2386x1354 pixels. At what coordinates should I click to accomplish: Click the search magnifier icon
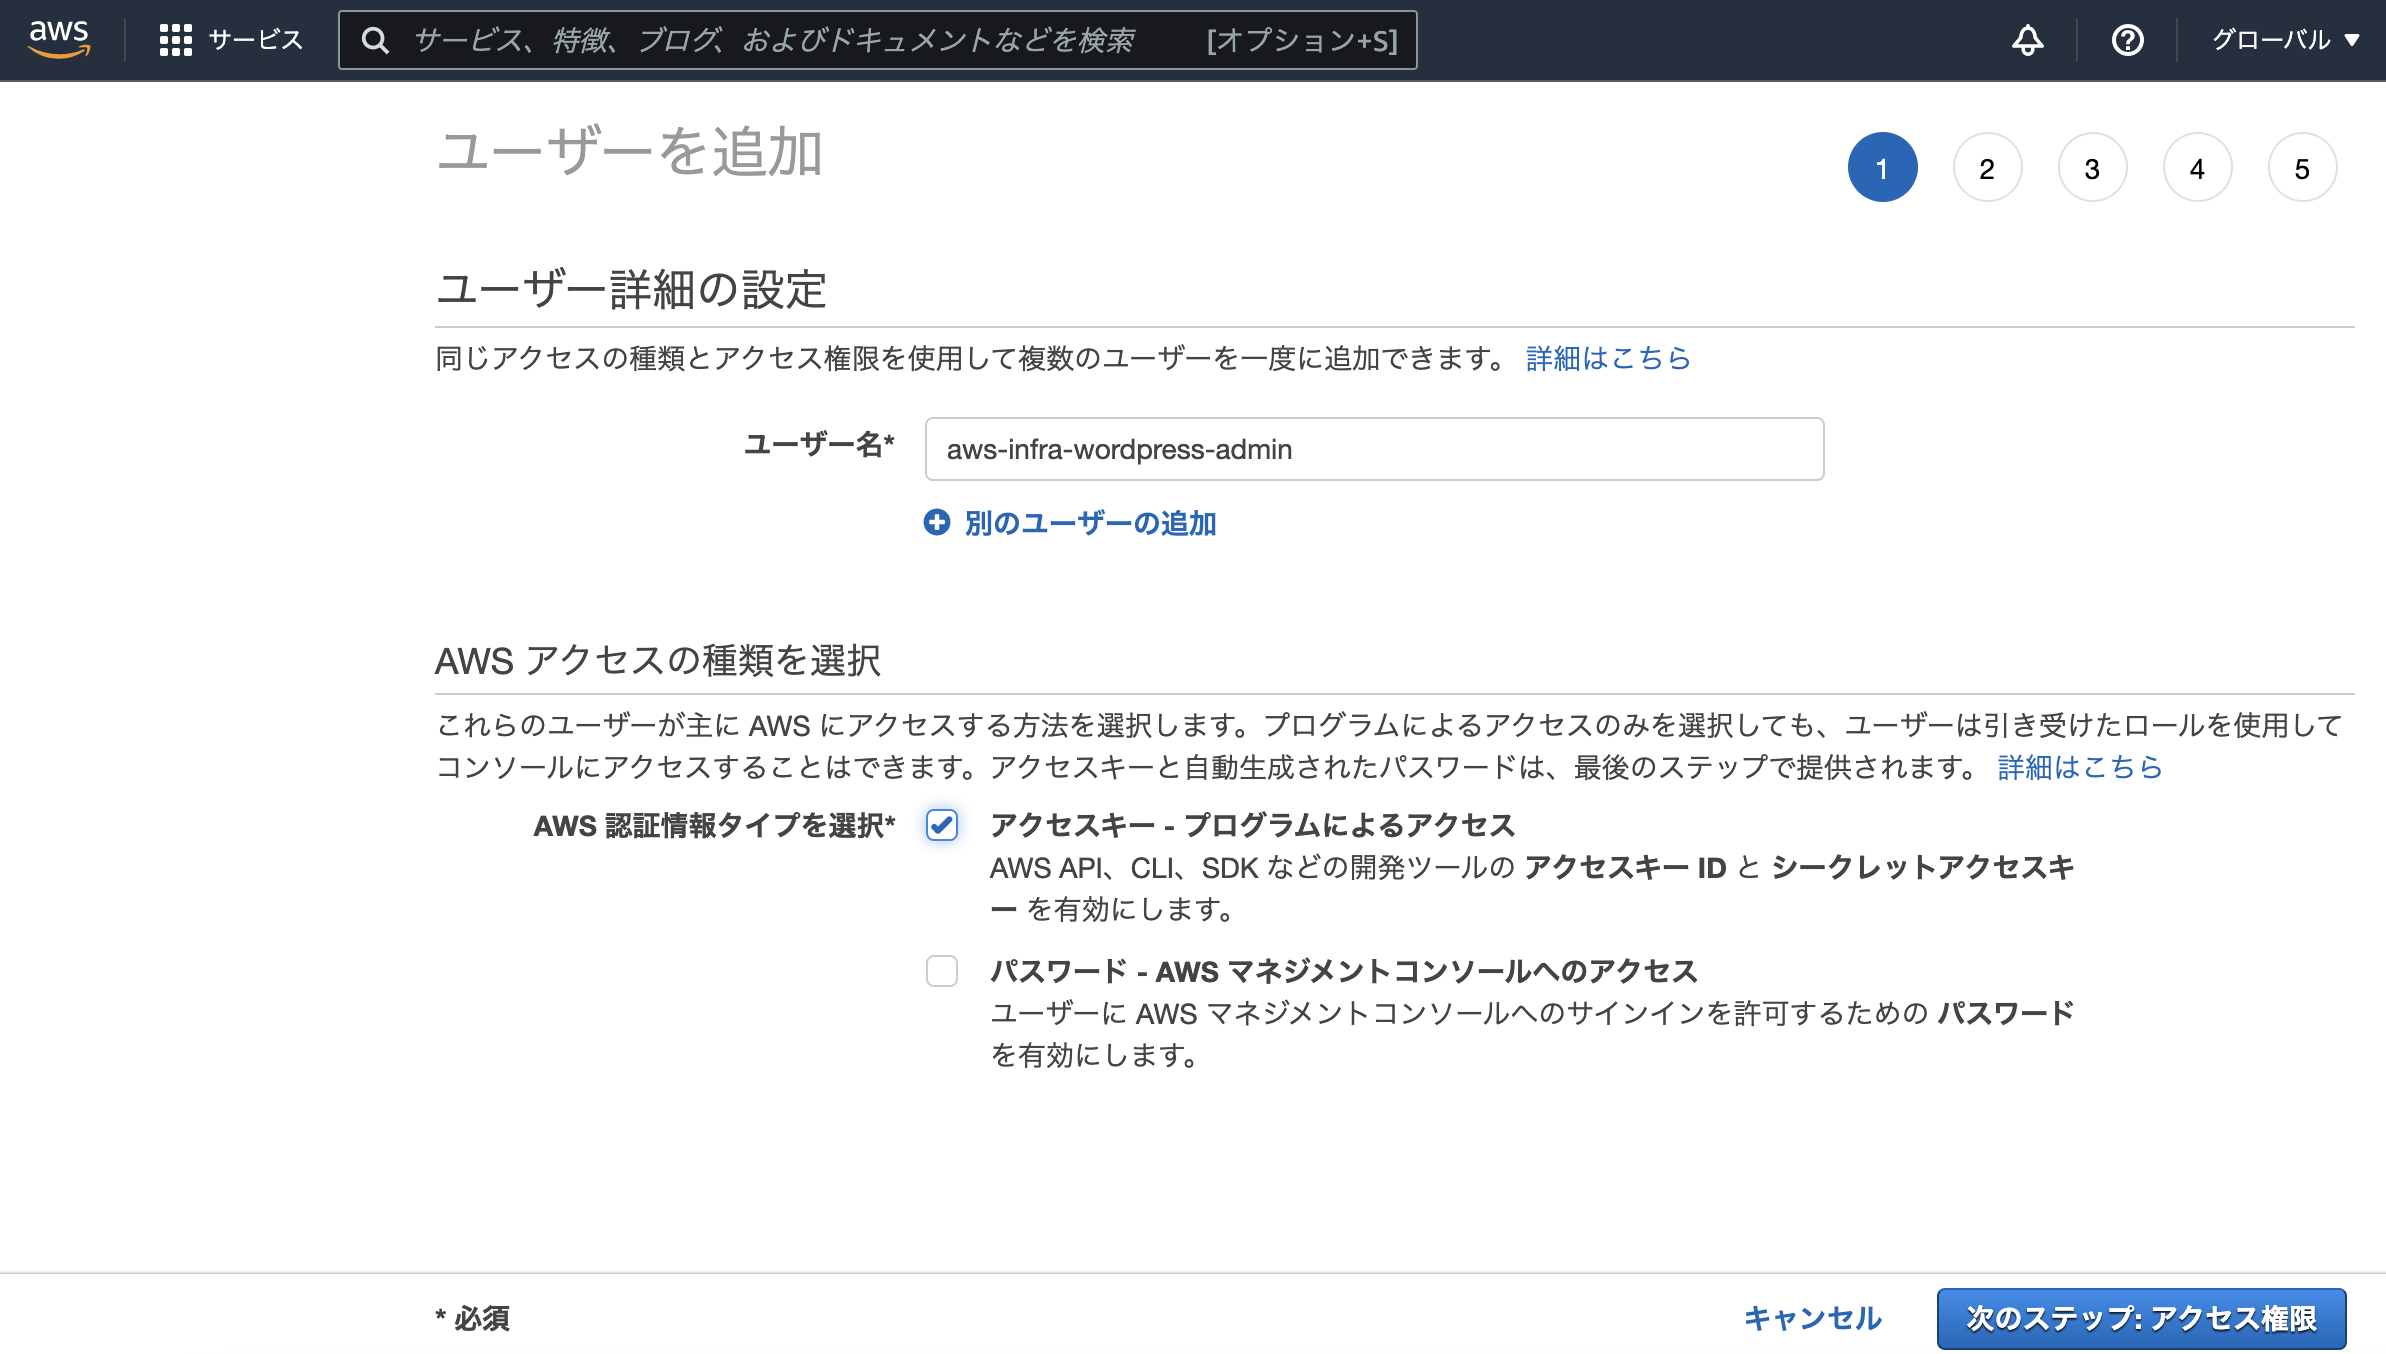[376, 41]
